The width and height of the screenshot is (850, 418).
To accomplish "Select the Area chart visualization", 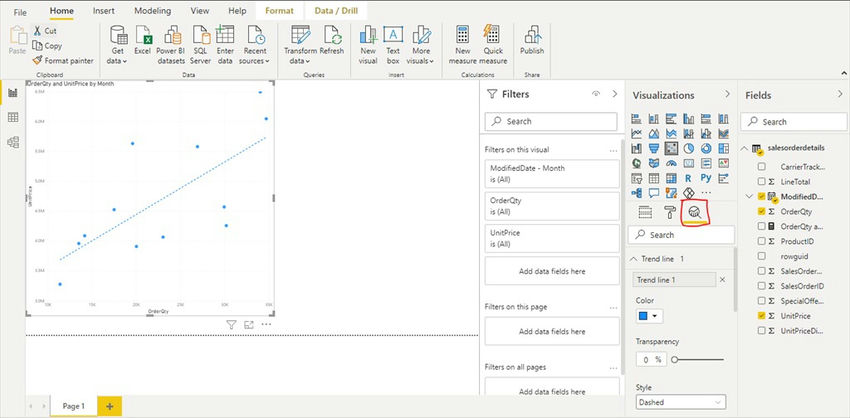I will point(654,133).
